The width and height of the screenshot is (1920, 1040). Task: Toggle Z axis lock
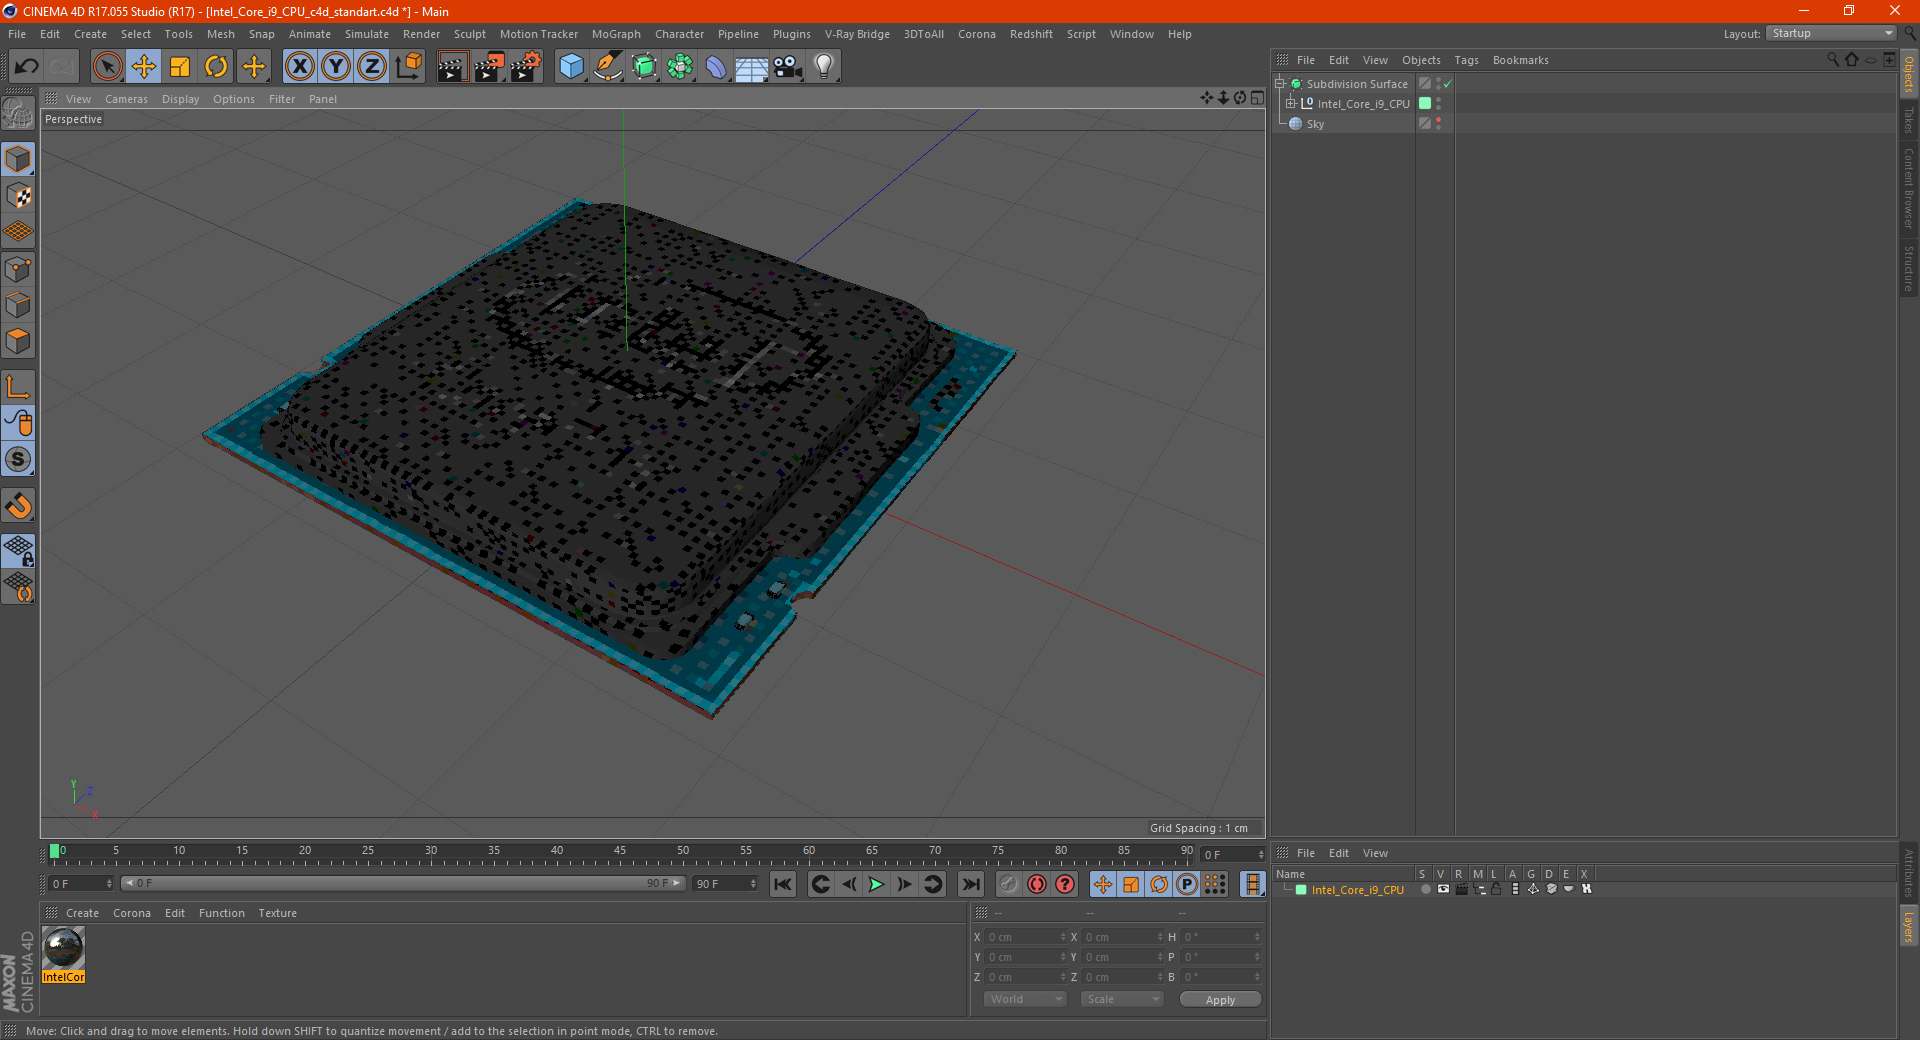(372, 67)
